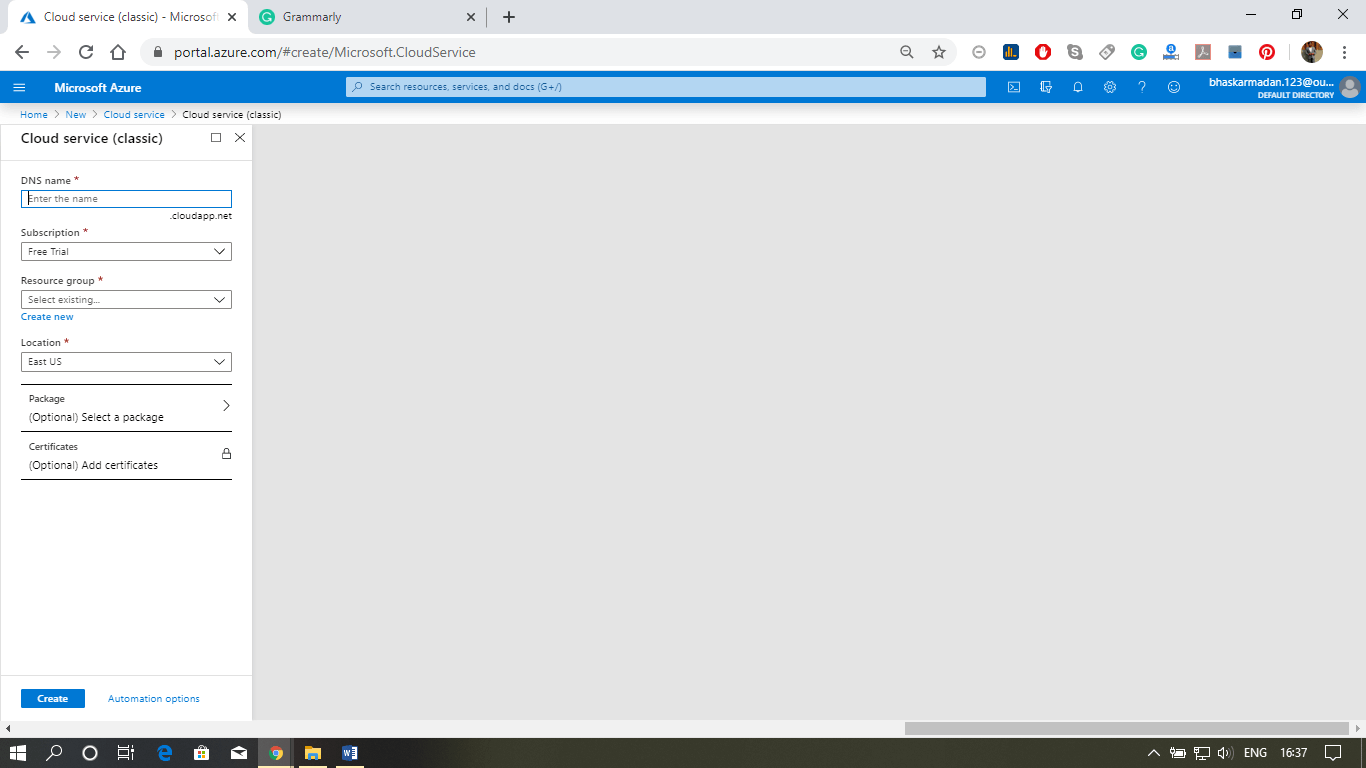Focus the Azure search resources box

(666, 87)
